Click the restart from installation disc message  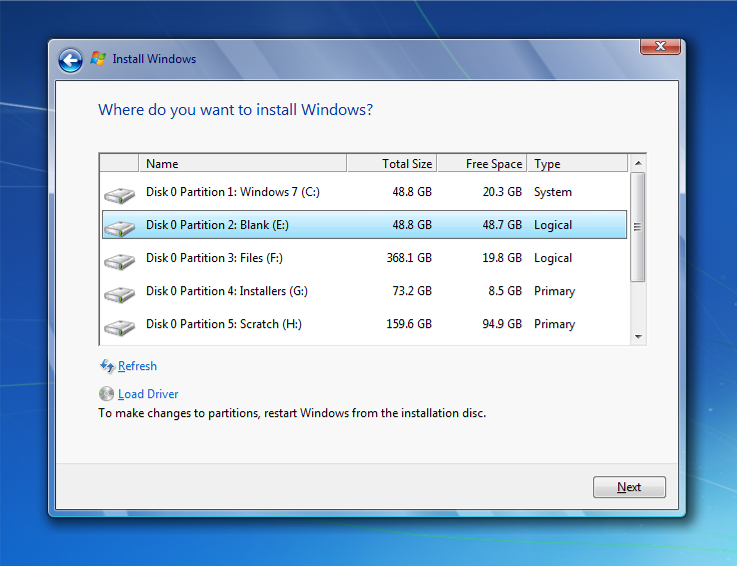(x=292, y=413)
